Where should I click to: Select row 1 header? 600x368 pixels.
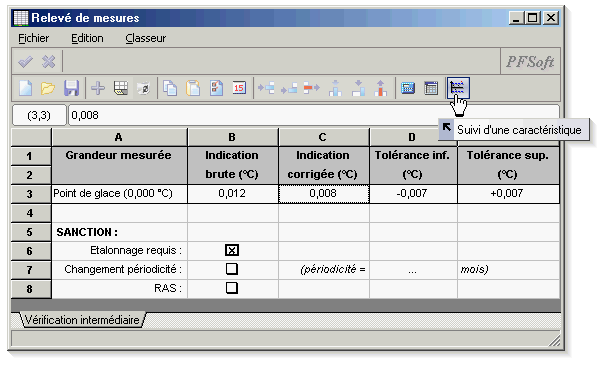point(31,156)
